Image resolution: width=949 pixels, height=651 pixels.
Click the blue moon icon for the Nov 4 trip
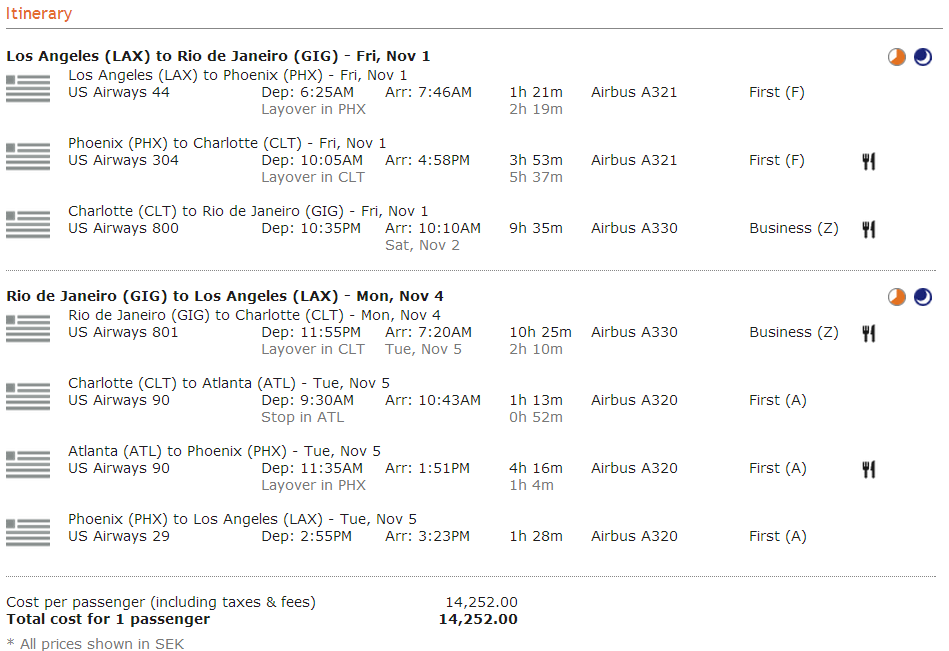point(922,297)
